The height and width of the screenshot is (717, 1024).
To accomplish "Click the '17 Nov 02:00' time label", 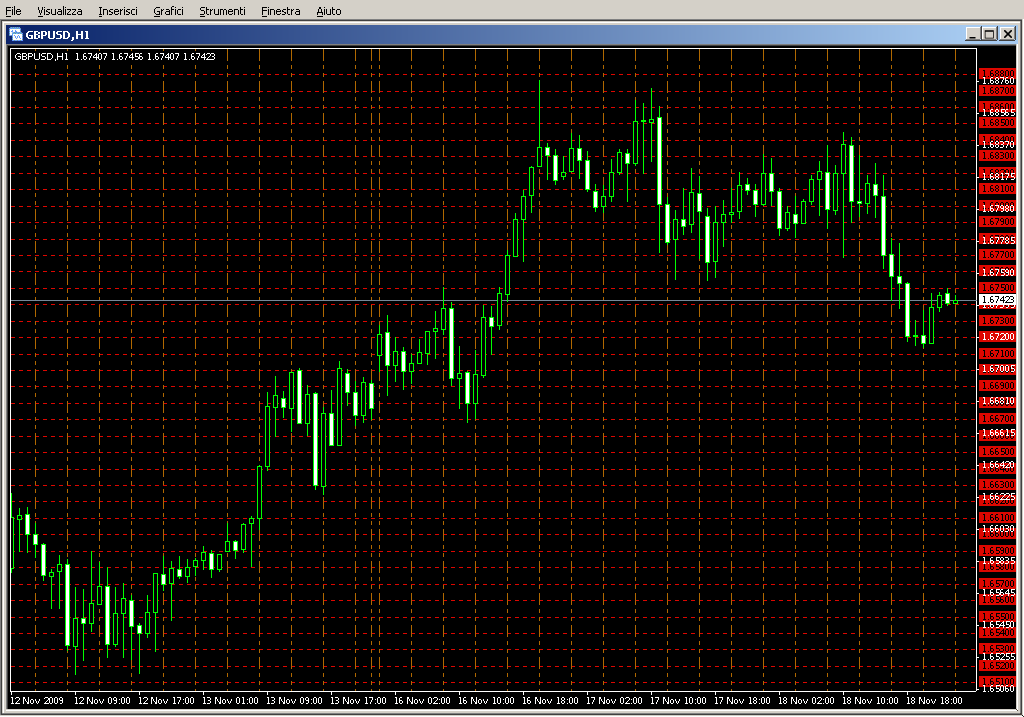I will 614,700.
